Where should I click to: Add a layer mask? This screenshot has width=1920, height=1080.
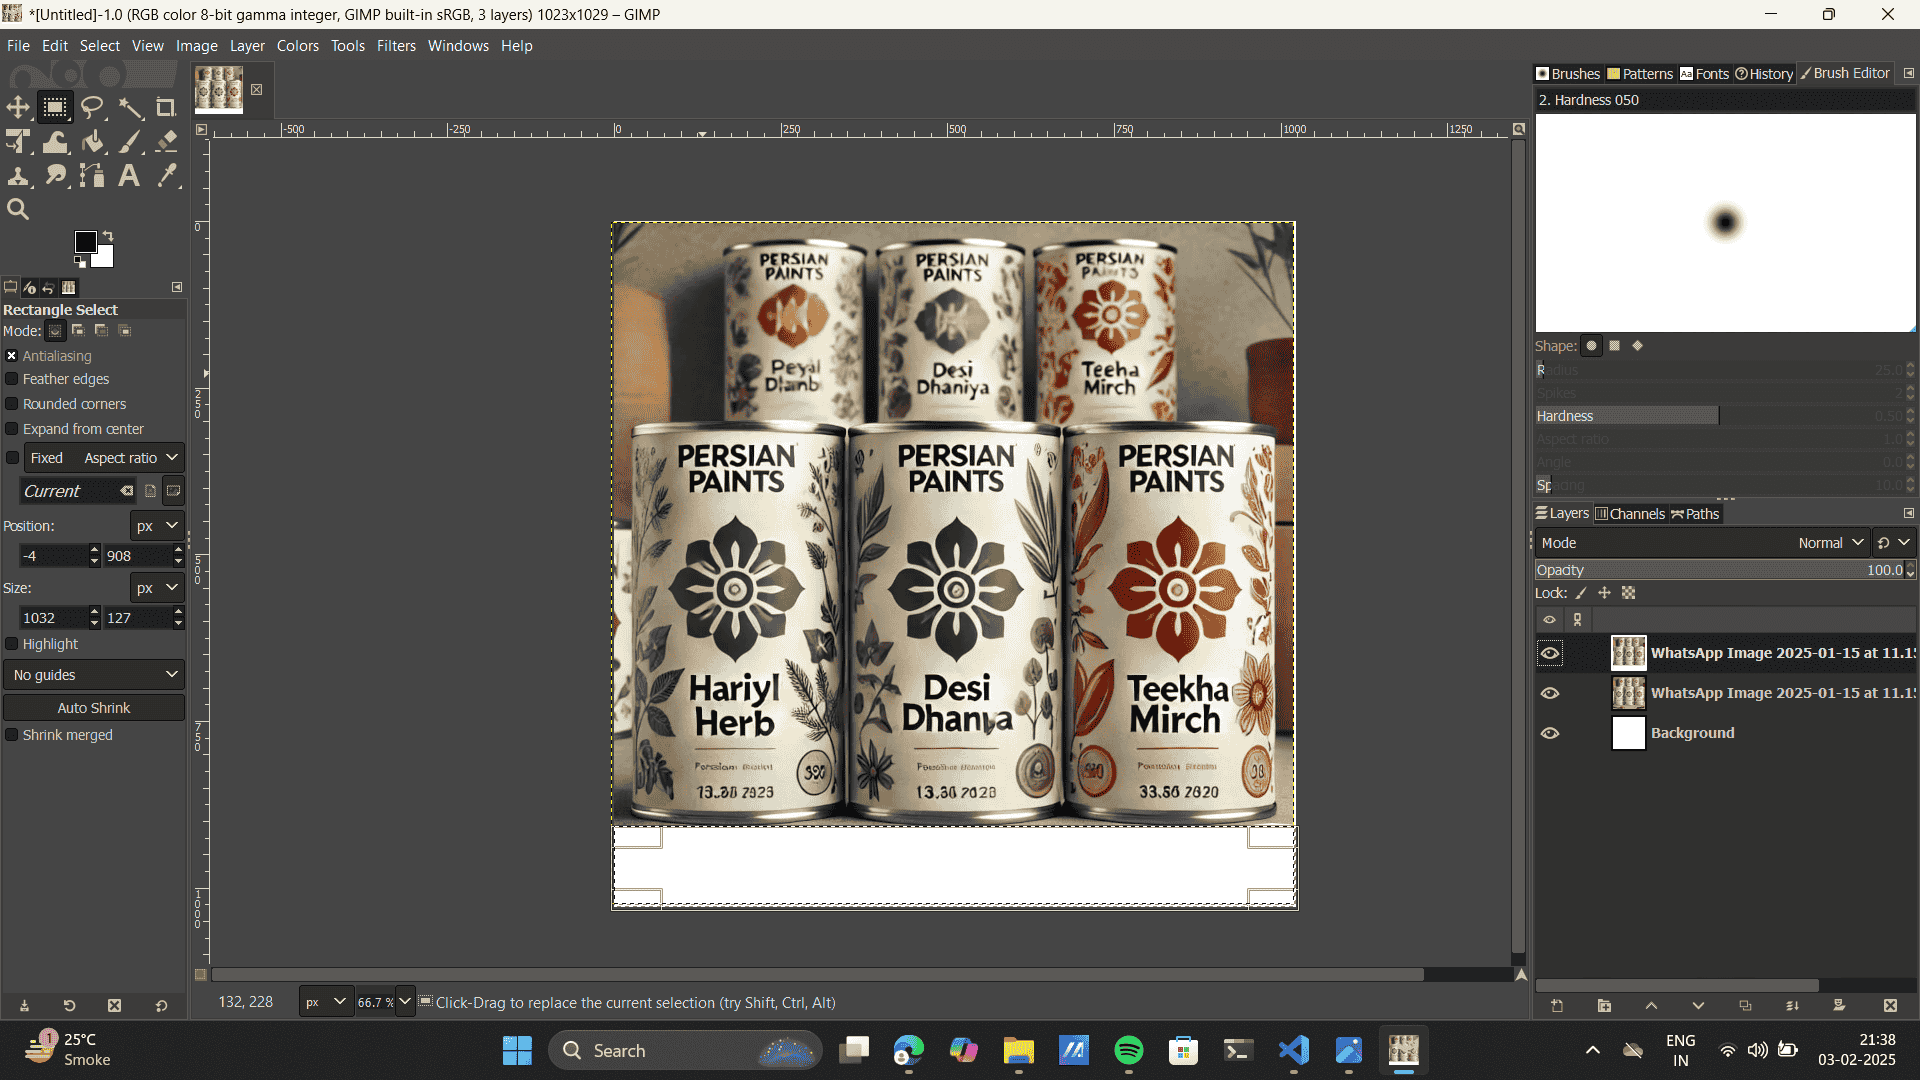point(1839,1006)
